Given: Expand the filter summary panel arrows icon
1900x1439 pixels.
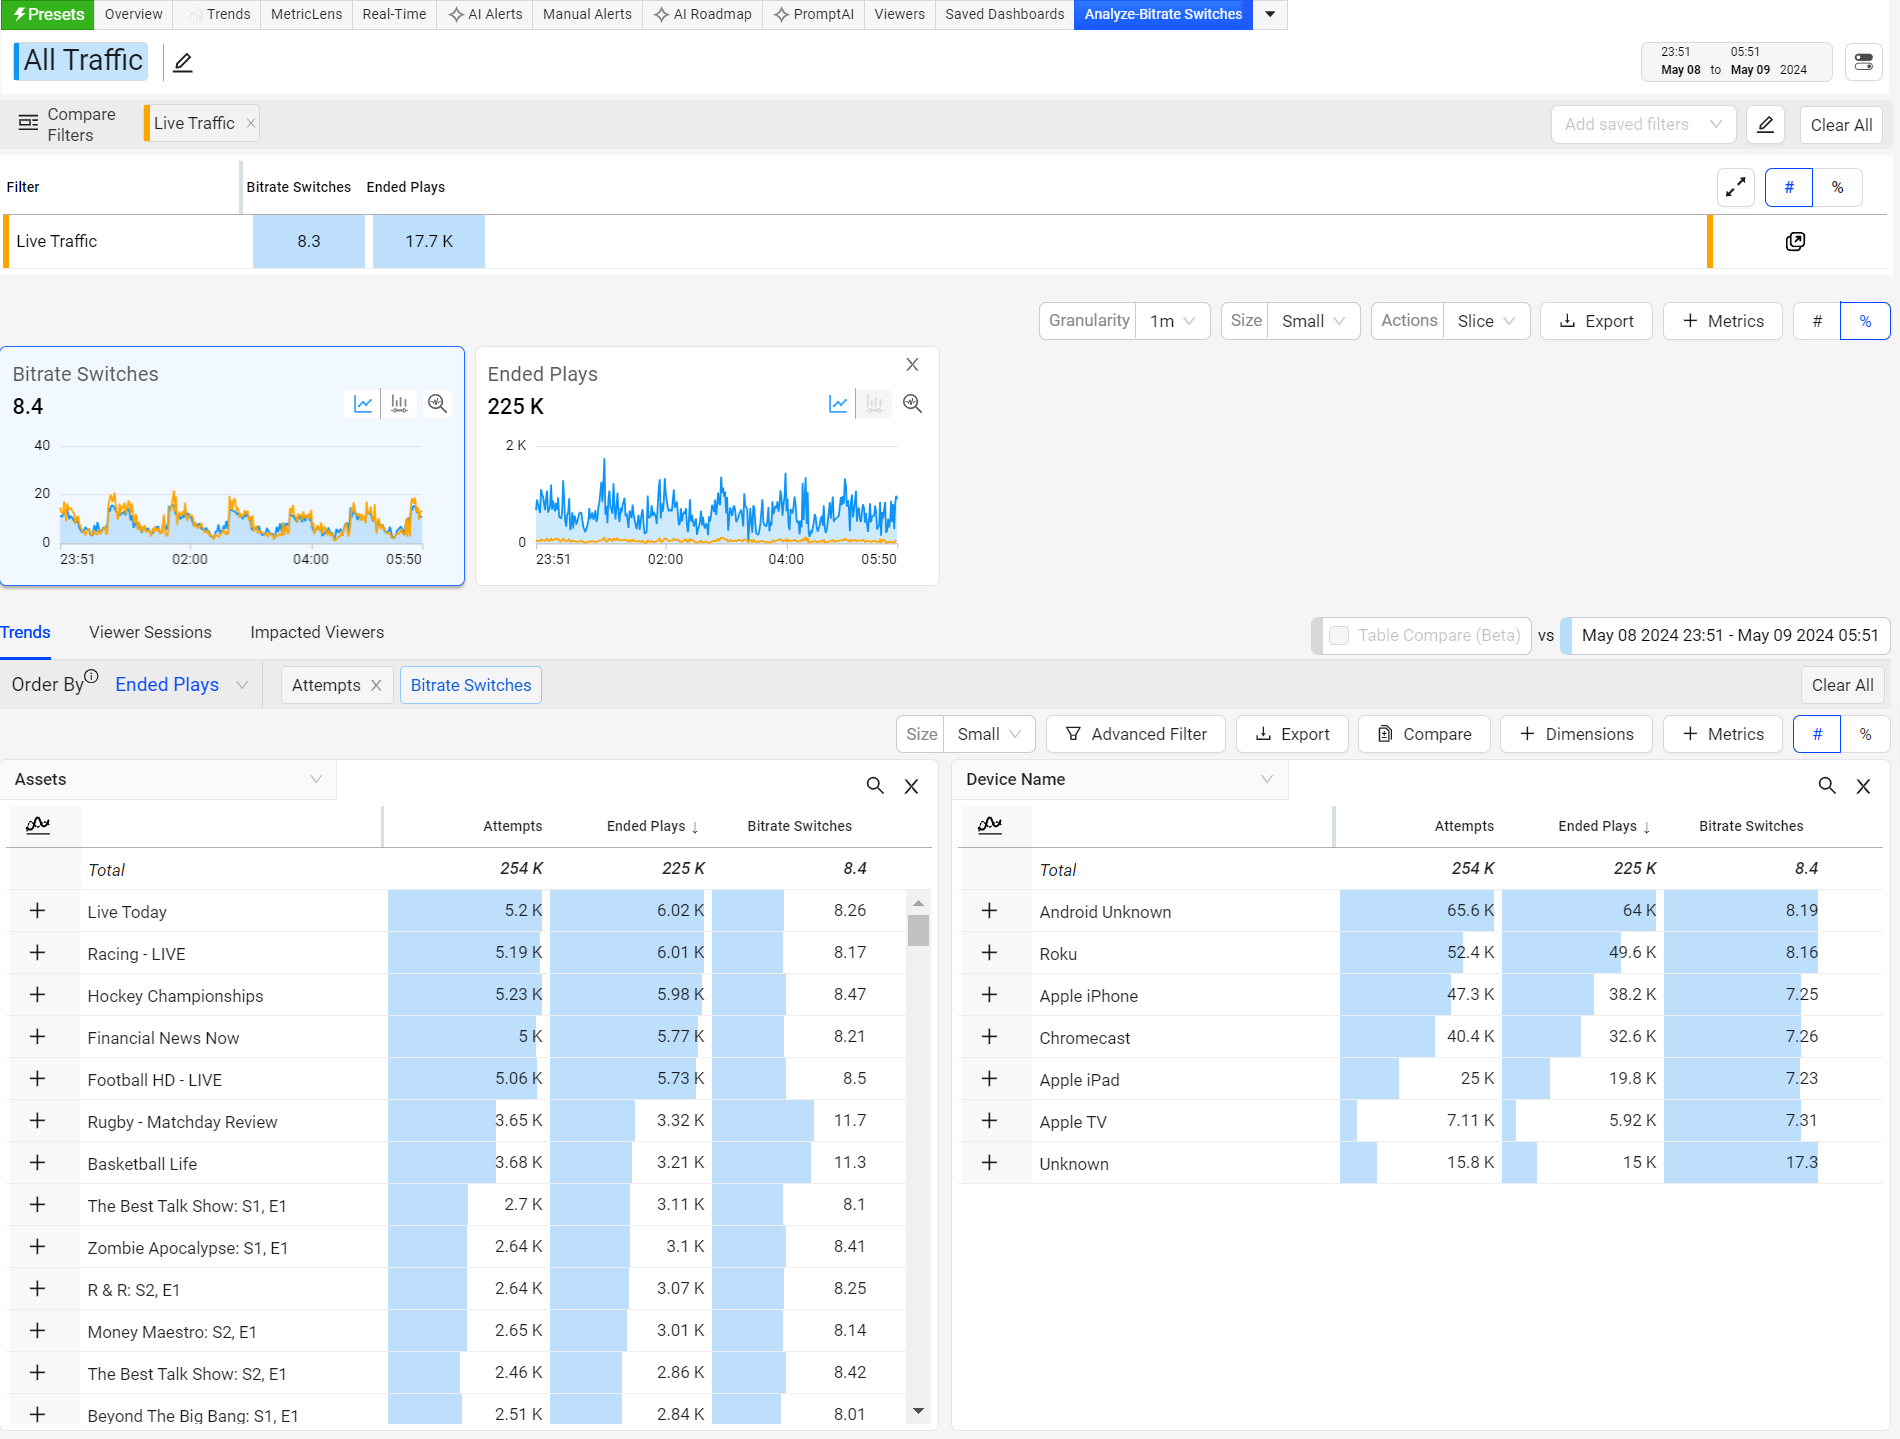Looking at the screenshot, I should [x=1736, y=187].
